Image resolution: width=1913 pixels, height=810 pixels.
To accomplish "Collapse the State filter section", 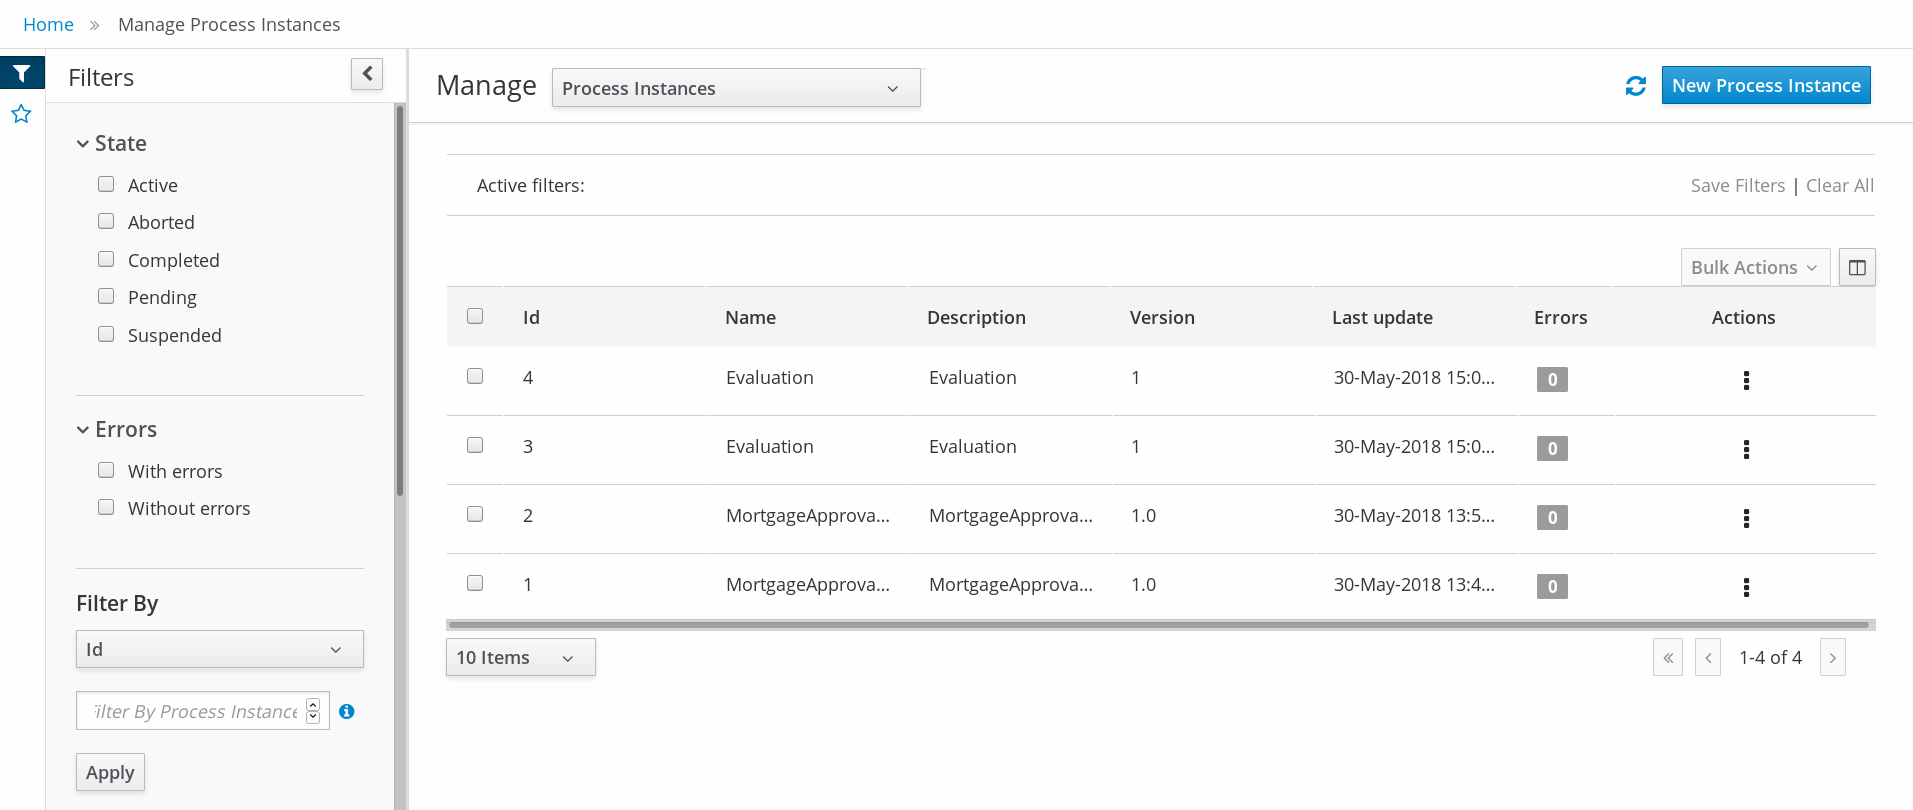I will 112,144.
